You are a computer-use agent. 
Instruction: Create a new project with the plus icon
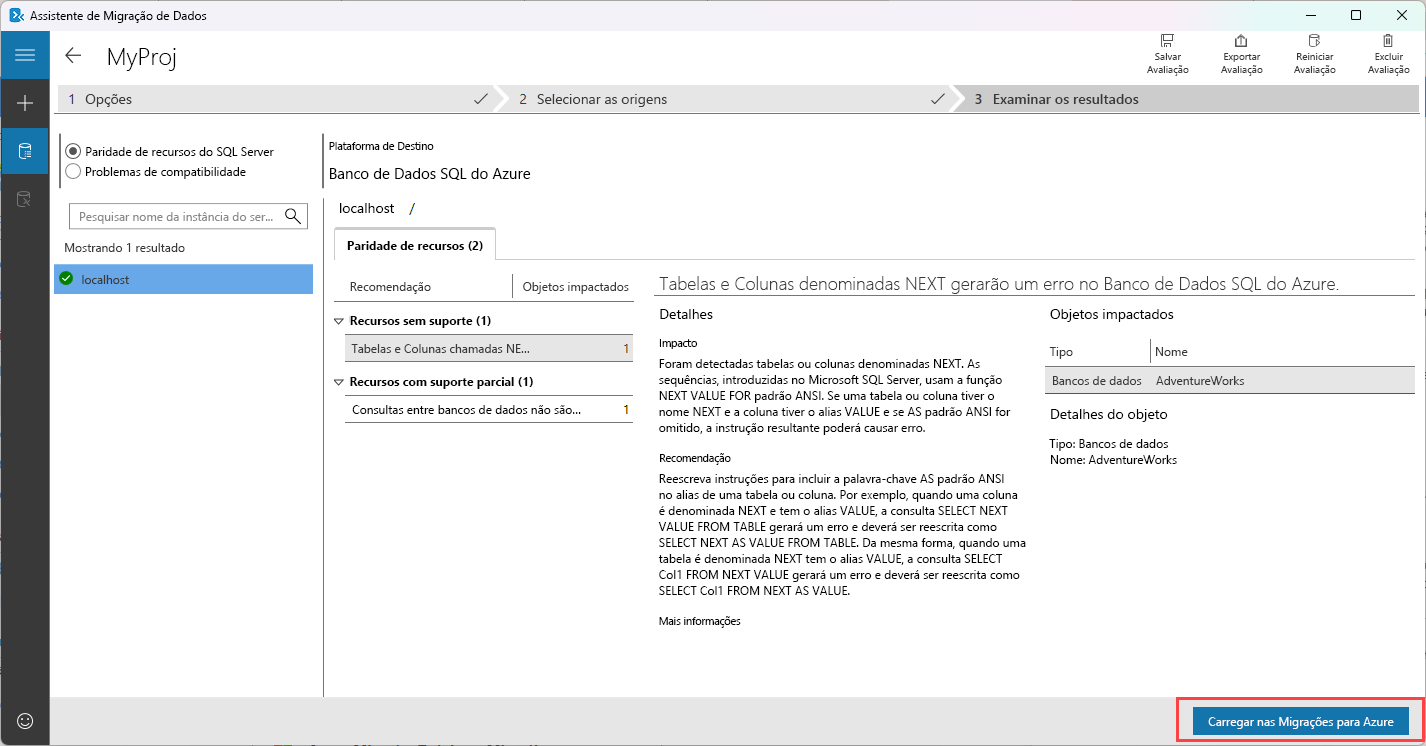pos(24,103)
